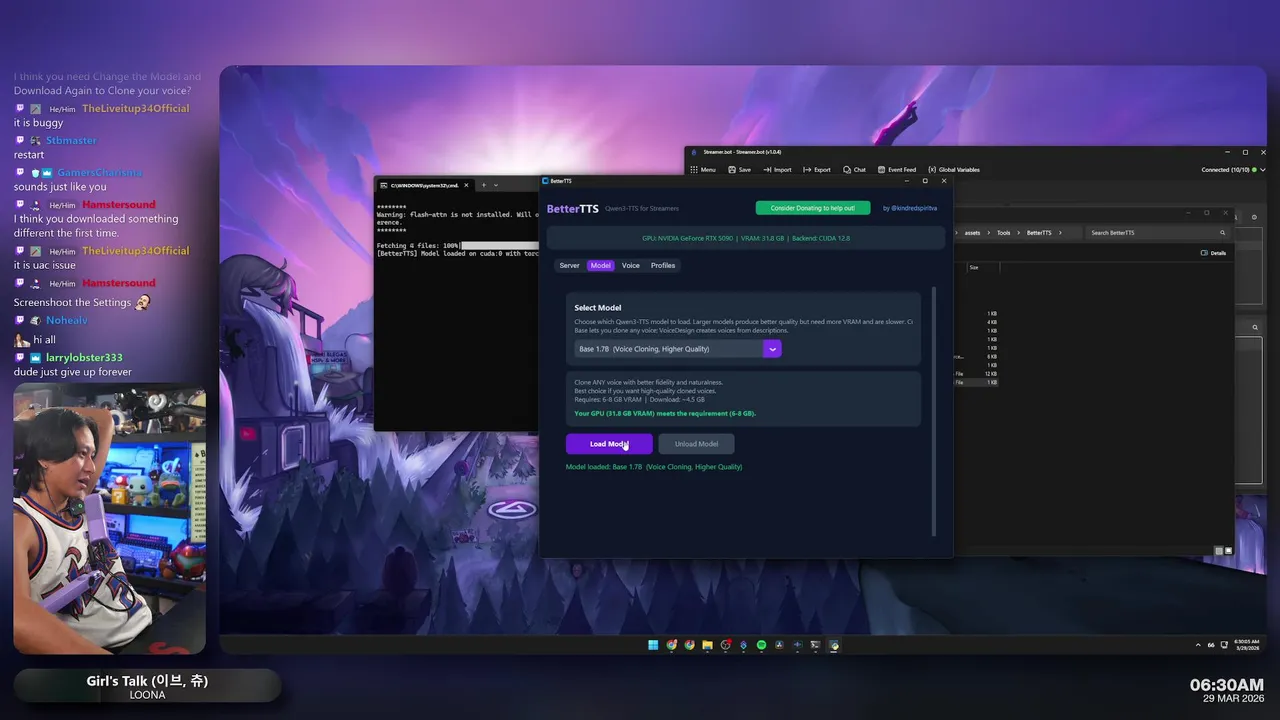Close the C:\WINDOWS\system32\cmd tab

point(466,185)
